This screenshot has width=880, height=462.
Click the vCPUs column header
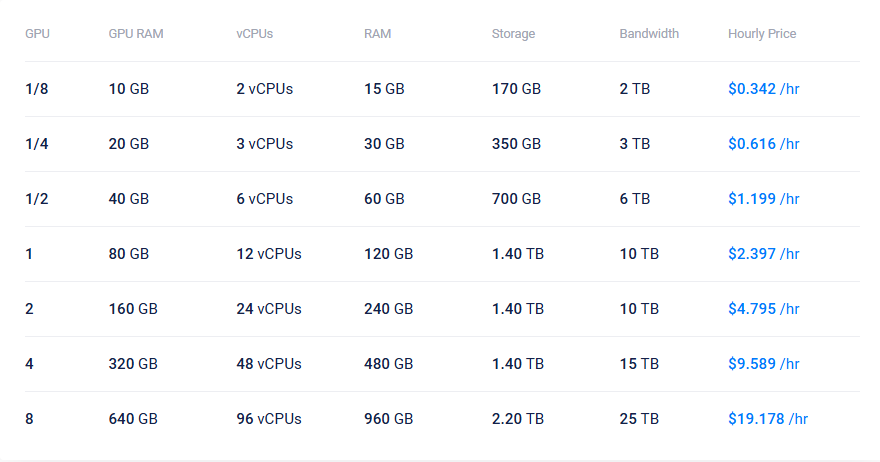click(x=254, y=34)
